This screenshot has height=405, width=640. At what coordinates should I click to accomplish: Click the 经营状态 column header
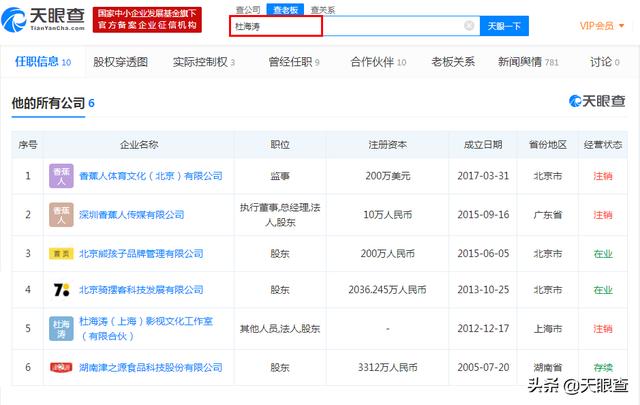point(603,145)
